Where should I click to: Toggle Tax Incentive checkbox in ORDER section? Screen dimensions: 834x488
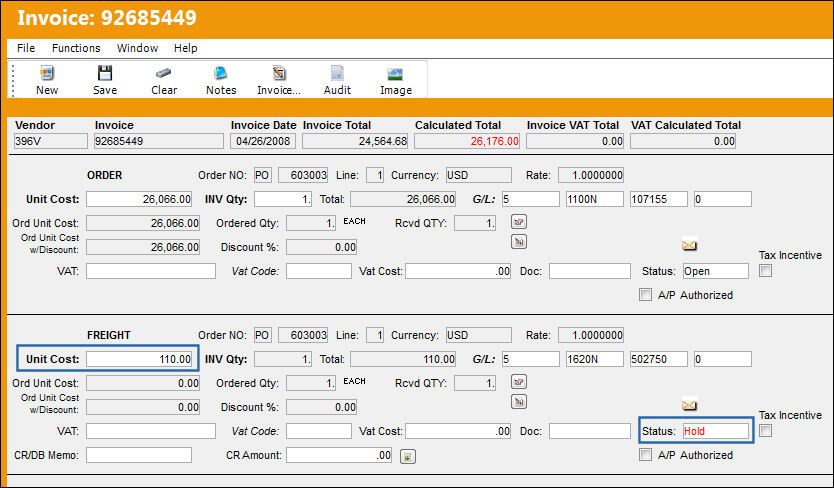(765, 271)
